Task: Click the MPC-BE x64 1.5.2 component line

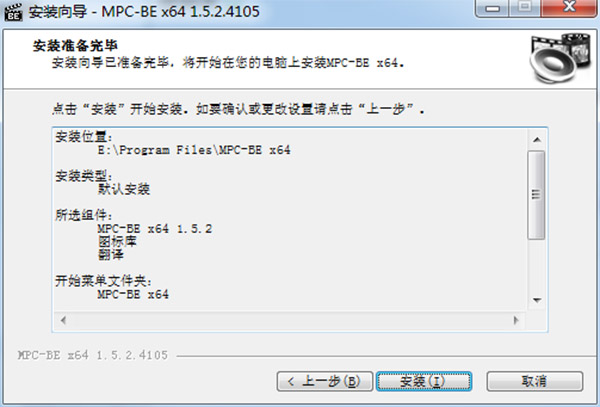Action: [155, 229]
